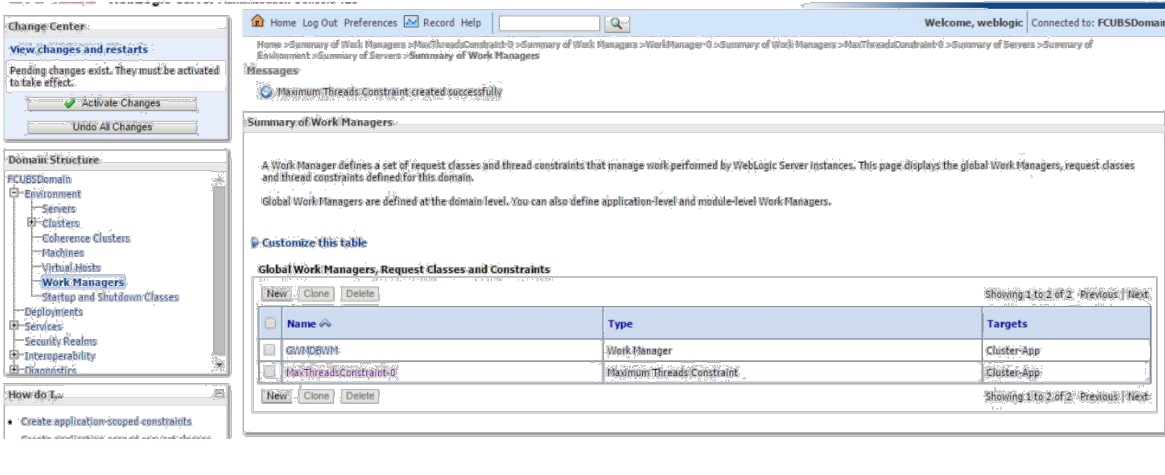Click the green Activate Changes checkmark icon

click(x=70, y=103)
